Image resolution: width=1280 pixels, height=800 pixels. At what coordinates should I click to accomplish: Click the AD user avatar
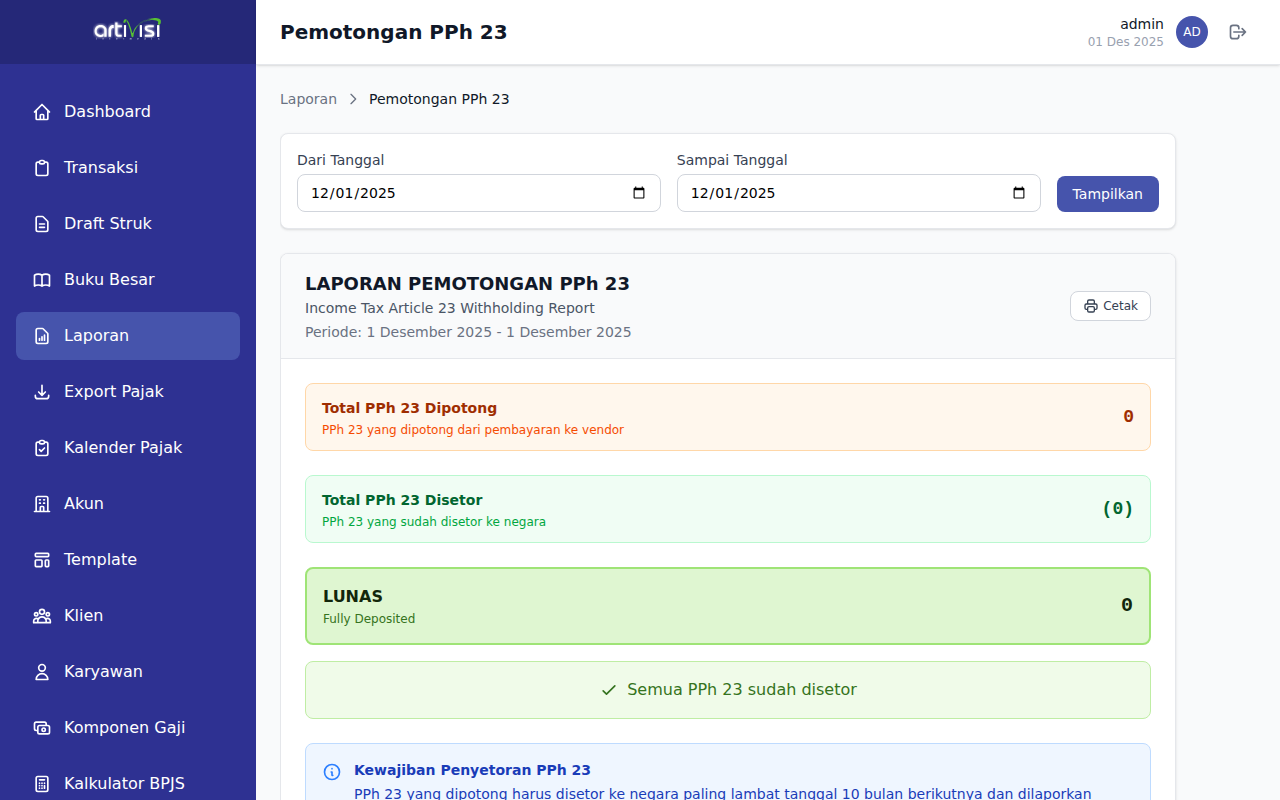pyautogui.click(x=1191, y=32)
